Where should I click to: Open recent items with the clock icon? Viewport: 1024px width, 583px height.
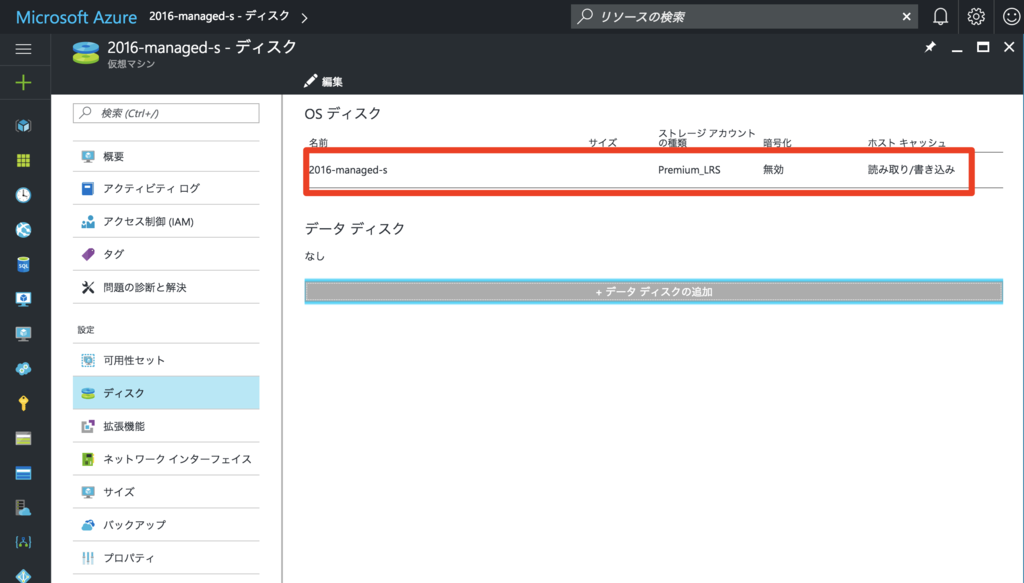pos(23,195)
